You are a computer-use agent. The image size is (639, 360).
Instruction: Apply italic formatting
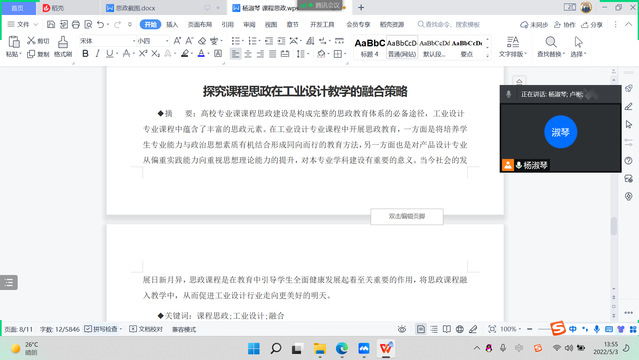[x=97, y=53]
